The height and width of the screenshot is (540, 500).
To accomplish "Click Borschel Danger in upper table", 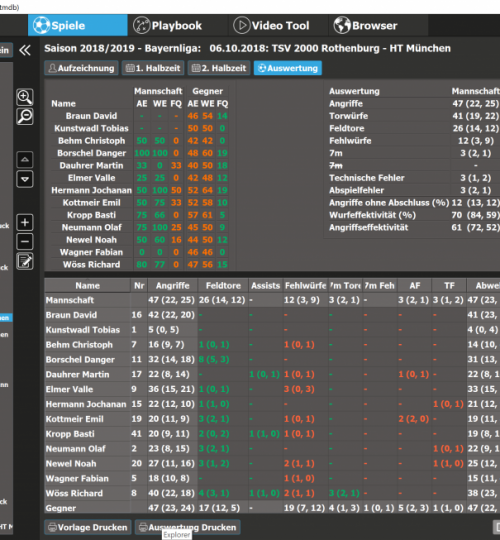I will click(x=92, y=153).
